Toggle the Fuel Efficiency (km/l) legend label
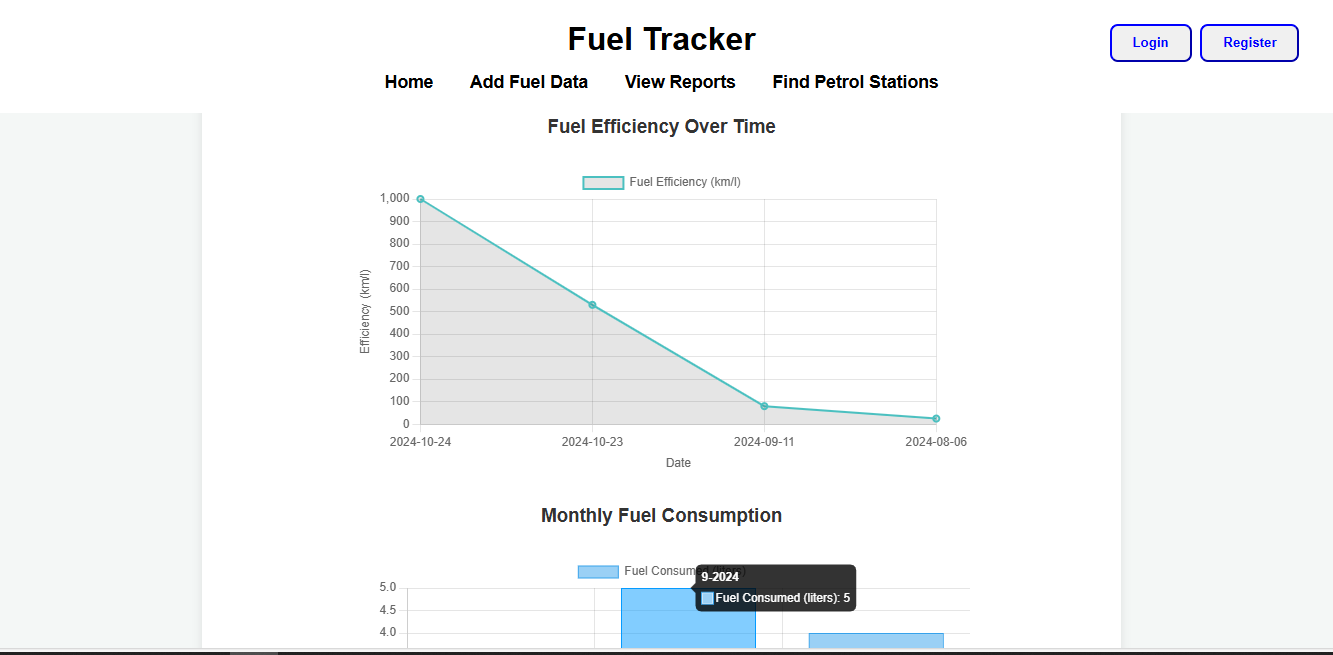The image size is (1333, 655). tap(685, 182)
